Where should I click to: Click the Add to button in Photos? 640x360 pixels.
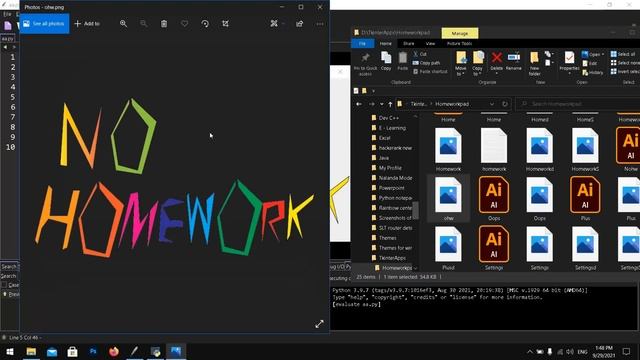87,24
